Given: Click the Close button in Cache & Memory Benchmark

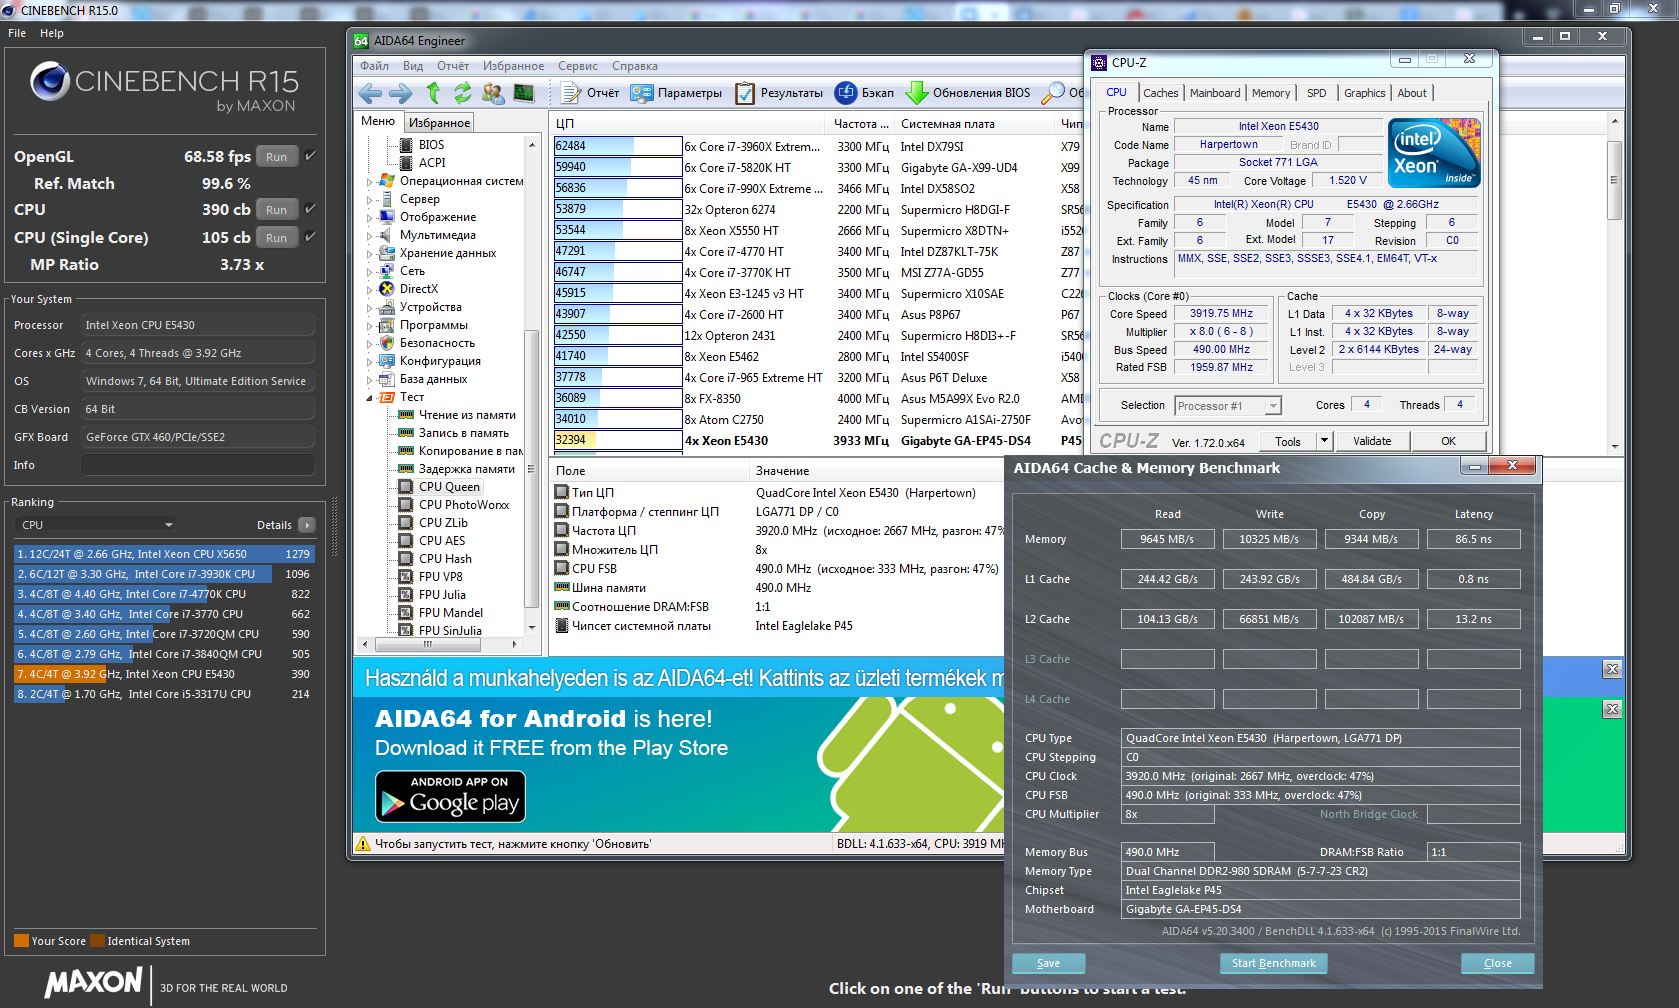Looking at the screenshot, I should click(x=1497, y=963).
